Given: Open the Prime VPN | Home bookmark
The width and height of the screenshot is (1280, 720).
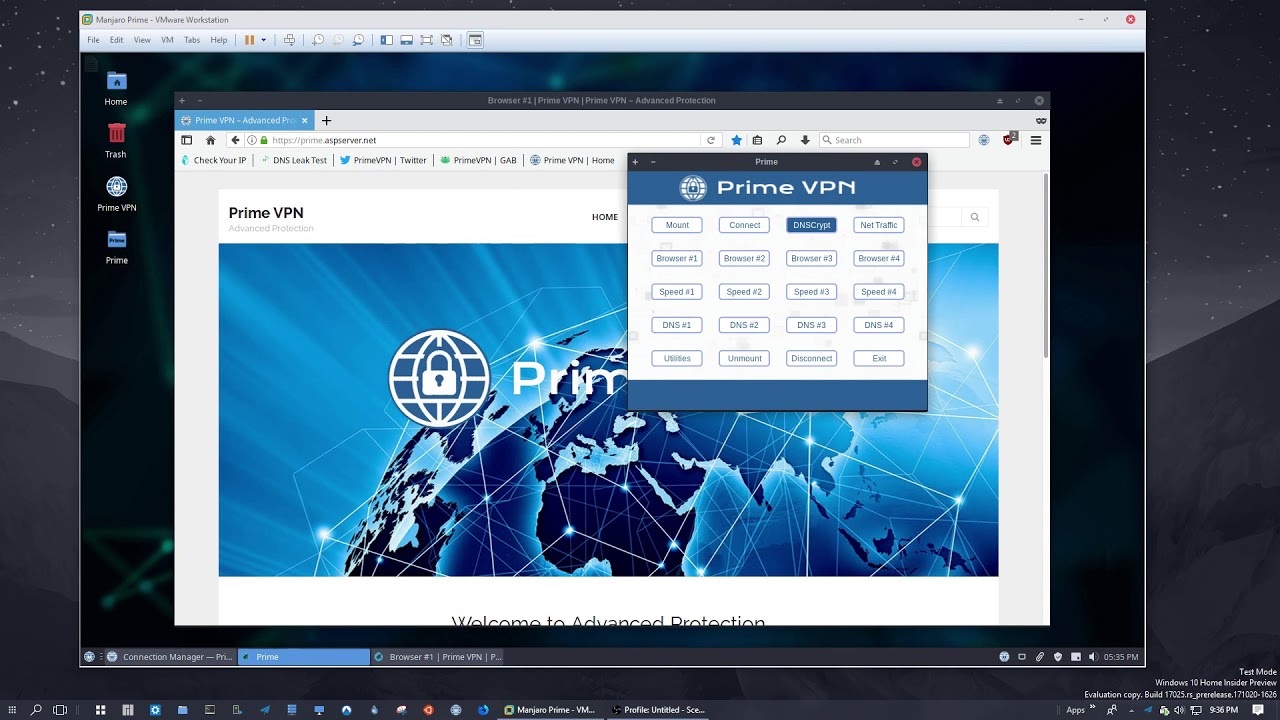Looking at the screenshot, I should click(572, 160).
